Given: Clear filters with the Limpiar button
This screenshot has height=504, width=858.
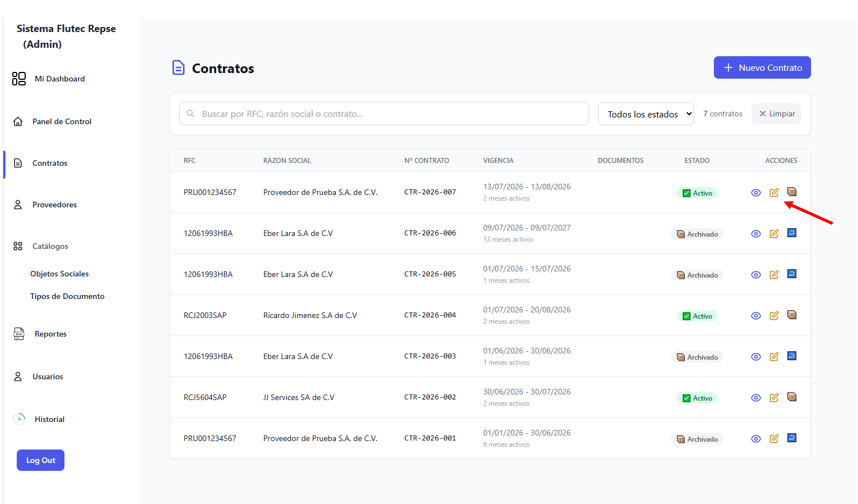Looking at the screenshot, I should click(776, 114).
